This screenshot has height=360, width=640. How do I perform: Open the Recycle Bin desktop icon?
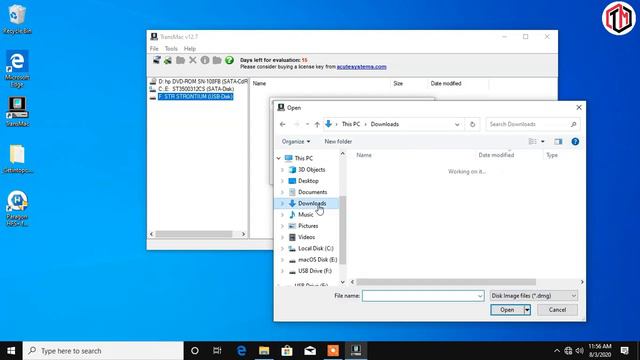pos(17,19)
